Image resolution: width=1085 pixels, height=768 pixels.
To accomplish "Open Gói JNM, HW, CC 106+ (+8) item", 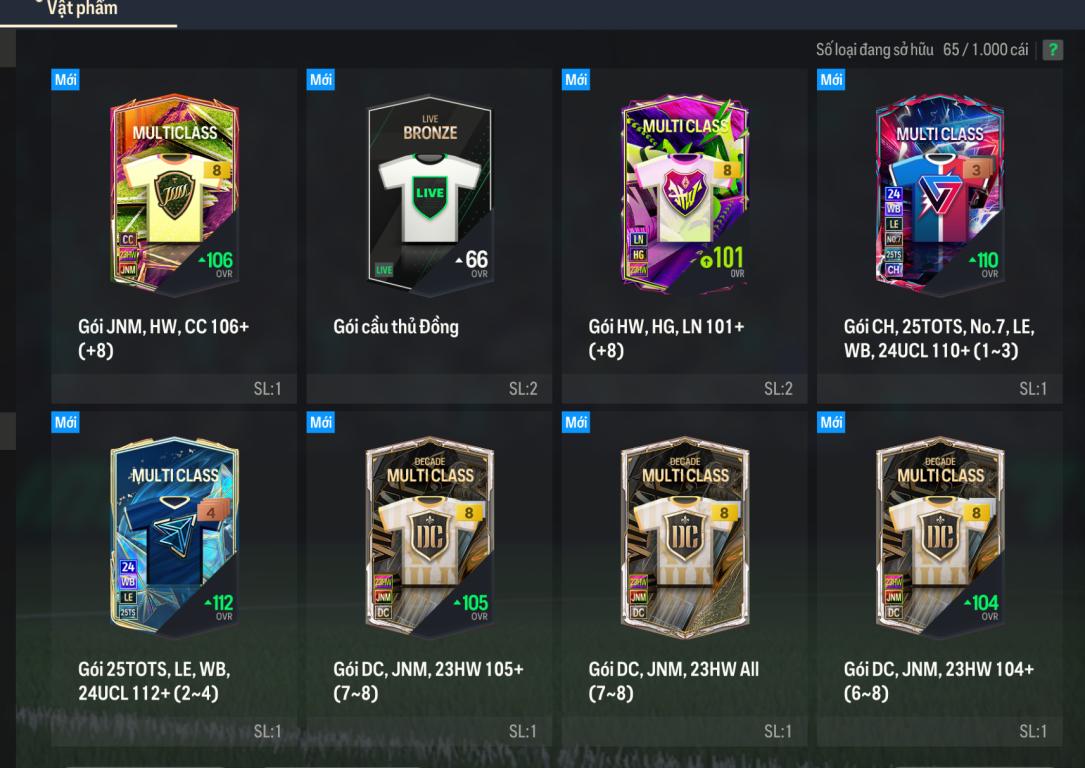I will tap(163, 338).
